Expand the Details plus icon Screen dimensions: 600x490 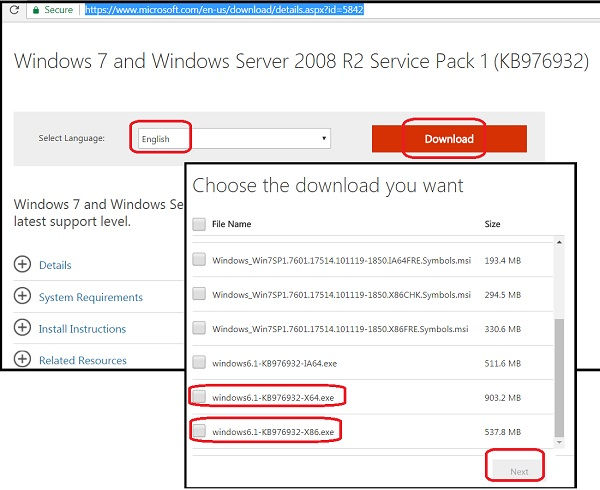click(23, 264)
